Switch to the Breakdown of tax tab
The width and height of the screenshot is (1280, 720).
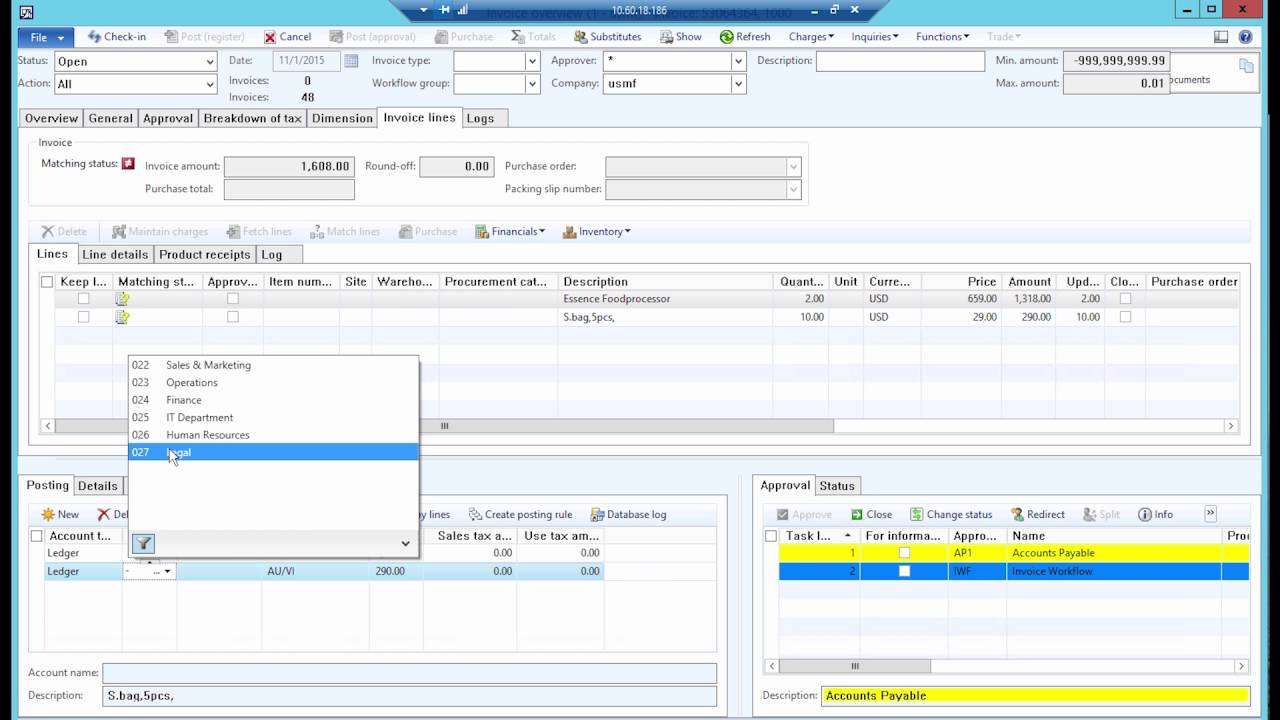pos(252,118)
